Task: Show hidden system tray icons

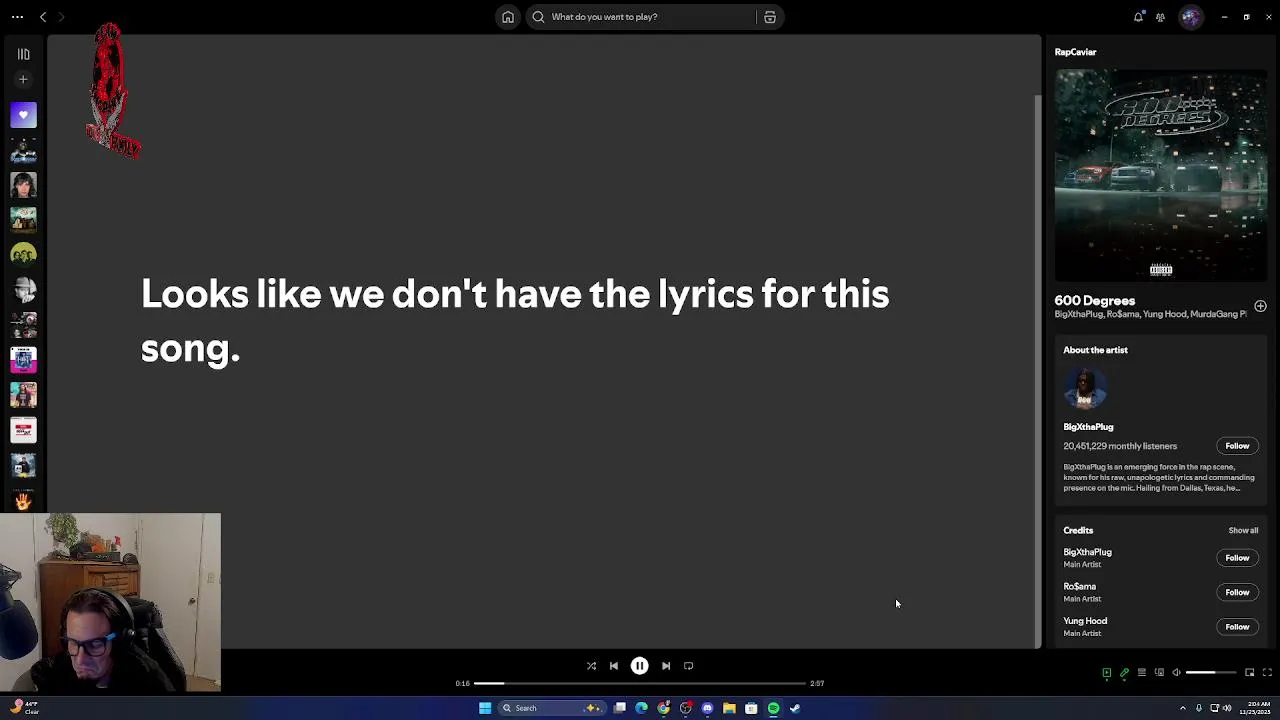Action: point(1182,708)
